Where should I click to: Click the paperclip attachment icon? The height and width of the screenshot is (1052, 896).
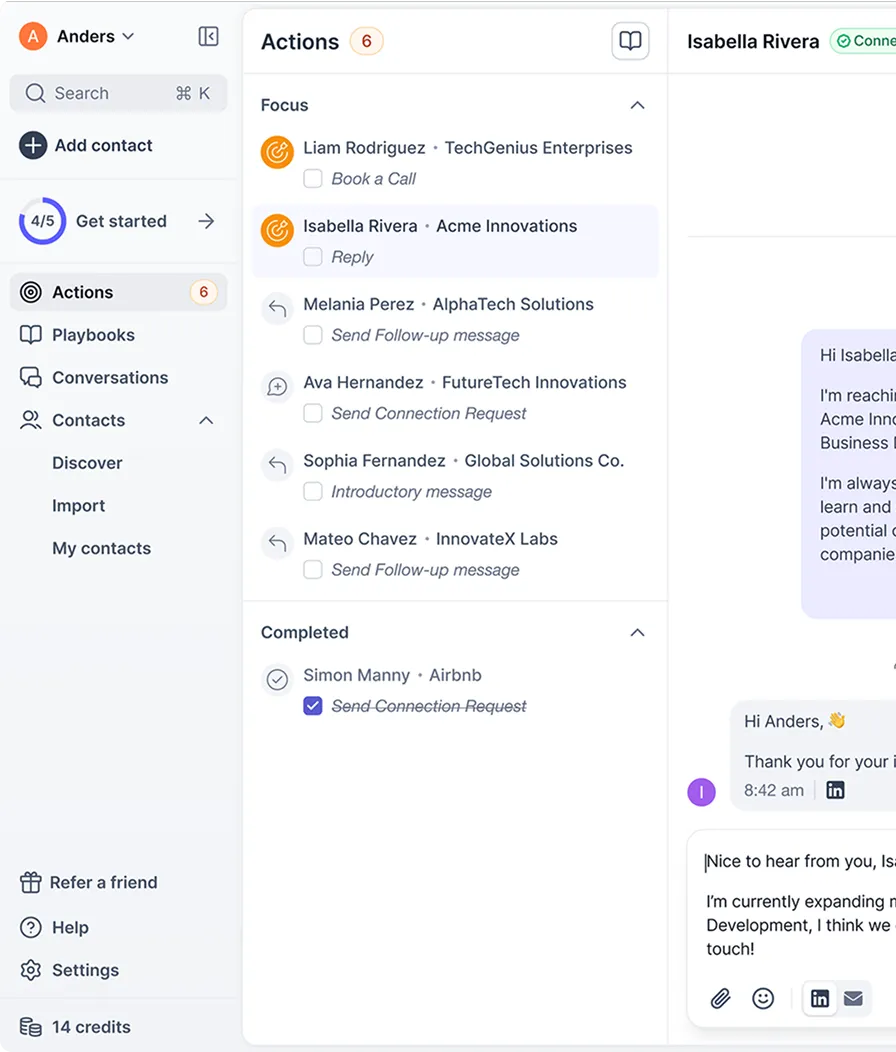(x=720, y=998)
